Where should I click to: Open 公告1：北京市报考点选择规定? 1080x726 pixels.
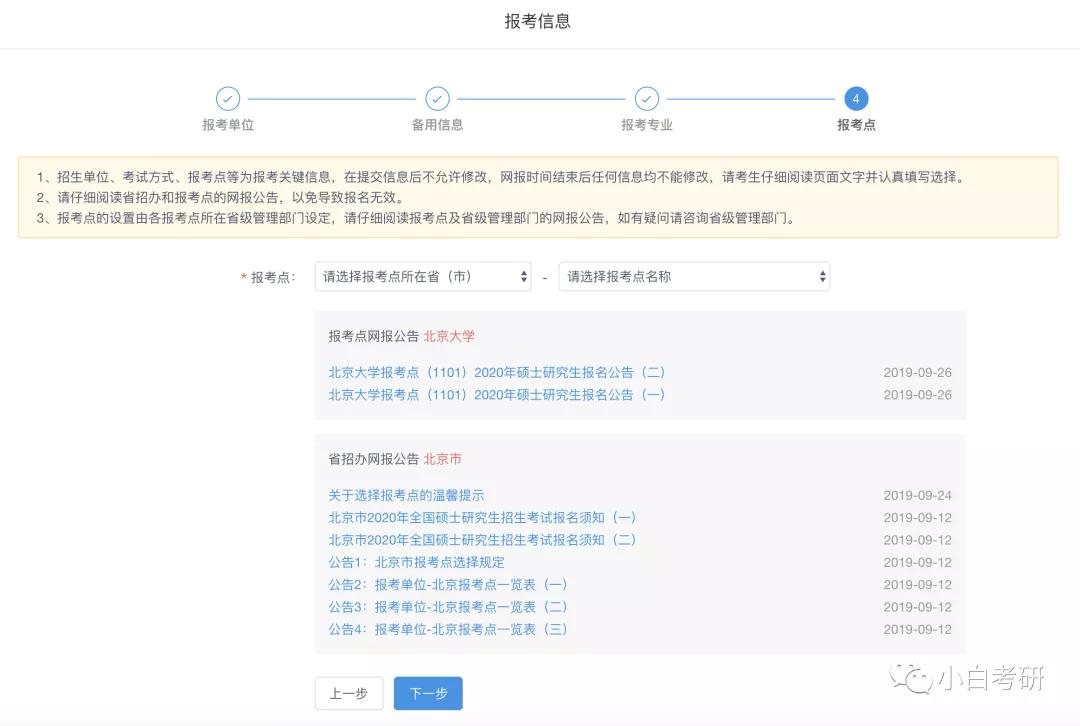(416, 562)
